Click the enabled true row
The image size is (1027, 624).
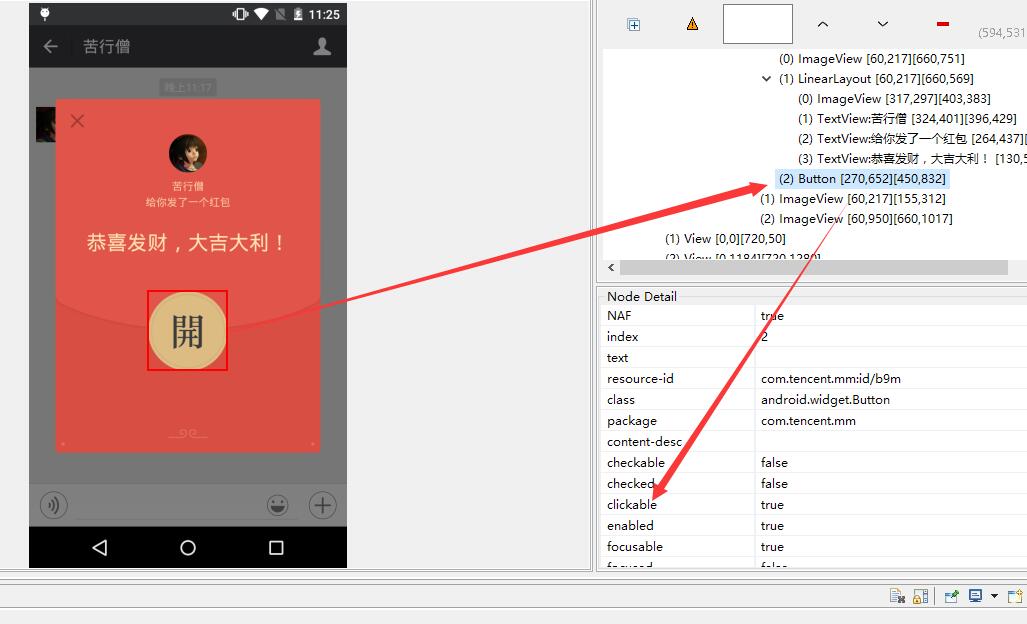coord(813,525)
